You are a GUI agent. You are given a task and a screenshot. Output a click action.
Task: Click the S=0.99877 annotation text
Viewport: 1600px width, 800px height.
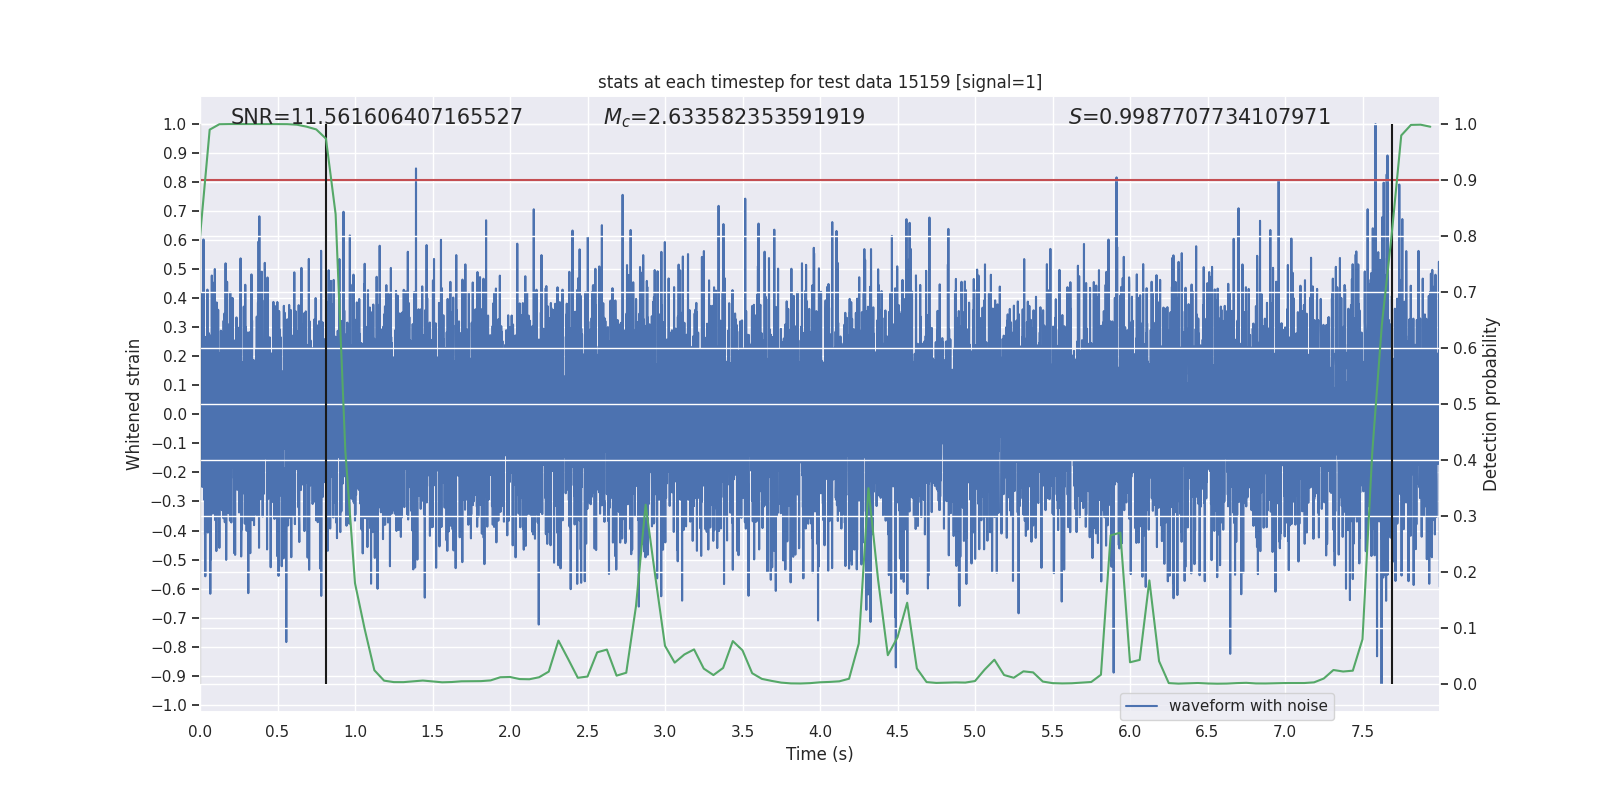[x=1200, y=117]
